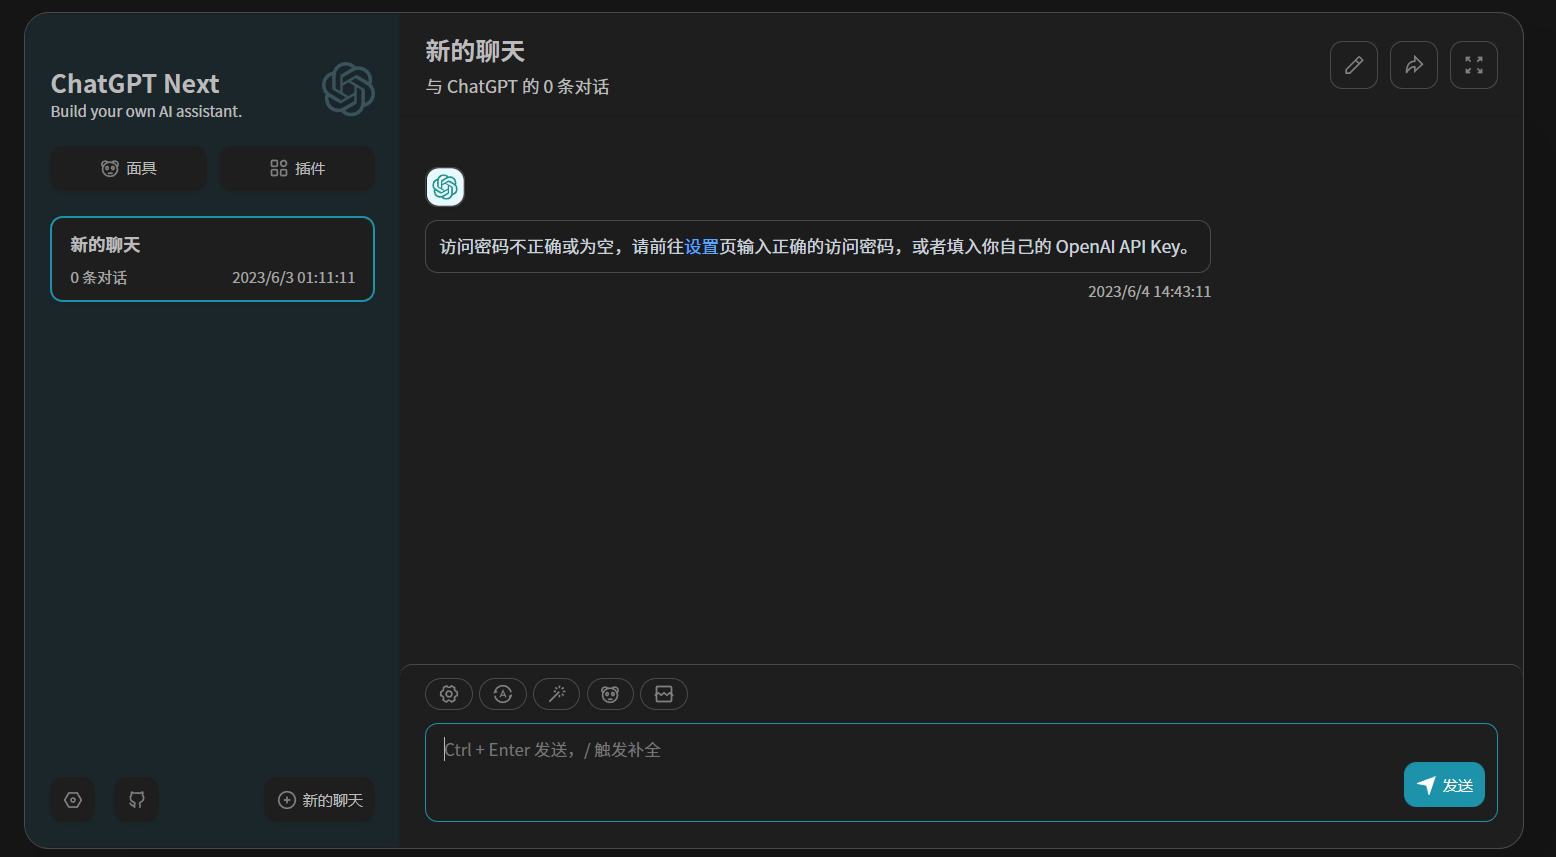The image size is (1556, 857).
Task: Open the 面具 (Mask) button in sidebar
Action: tap(129, 168)
